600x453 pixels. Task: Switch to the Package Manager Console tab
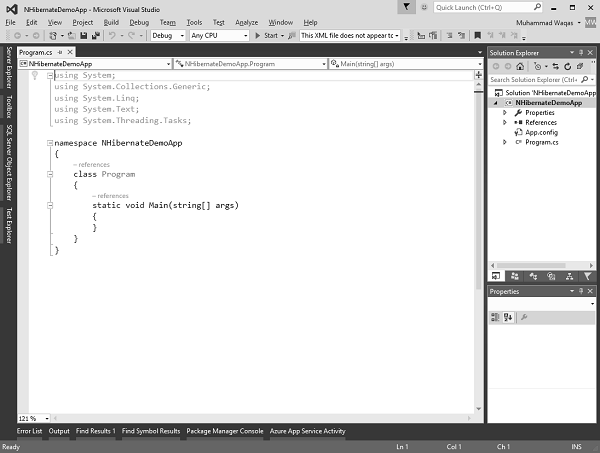[x=225, y=431]
